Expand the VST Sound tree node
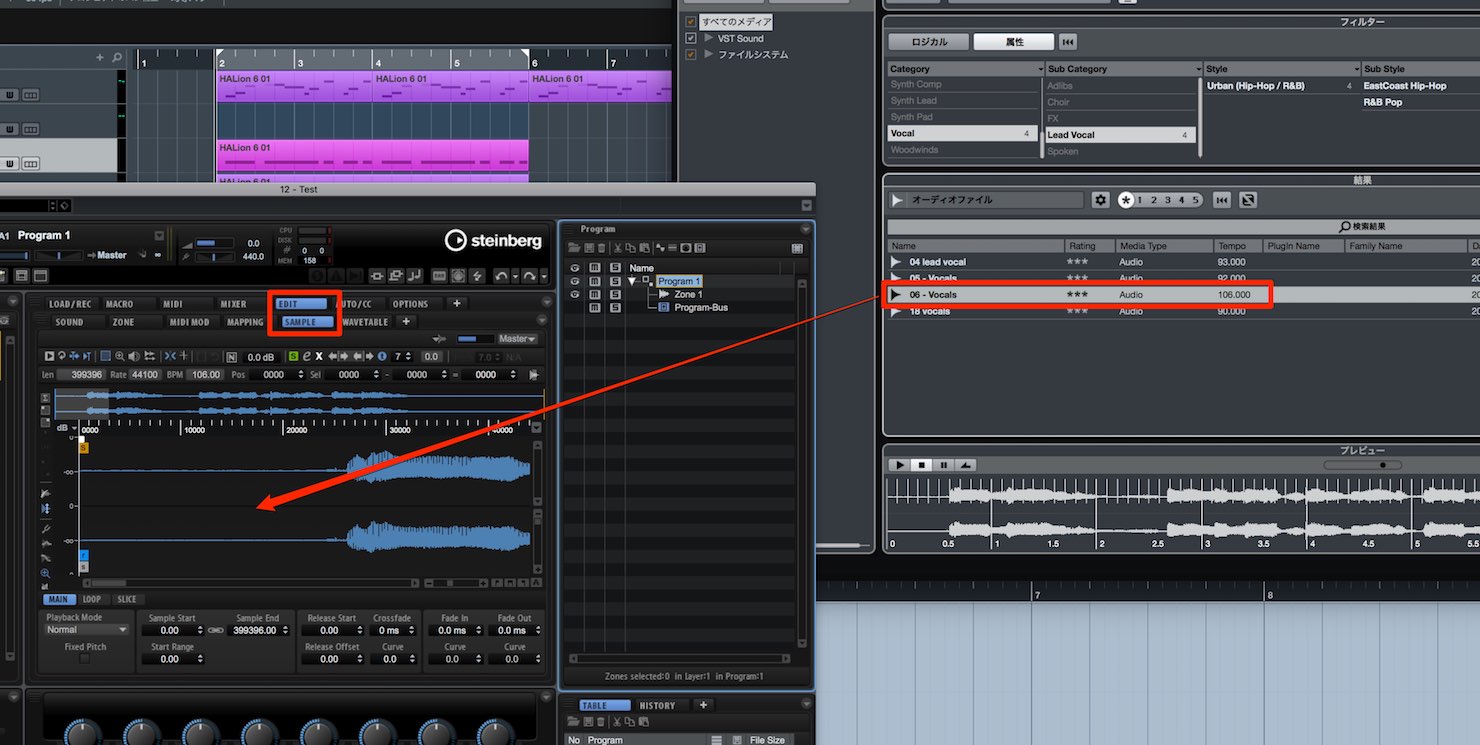The width and height of the screenshot is (1480, 745). 709,38
